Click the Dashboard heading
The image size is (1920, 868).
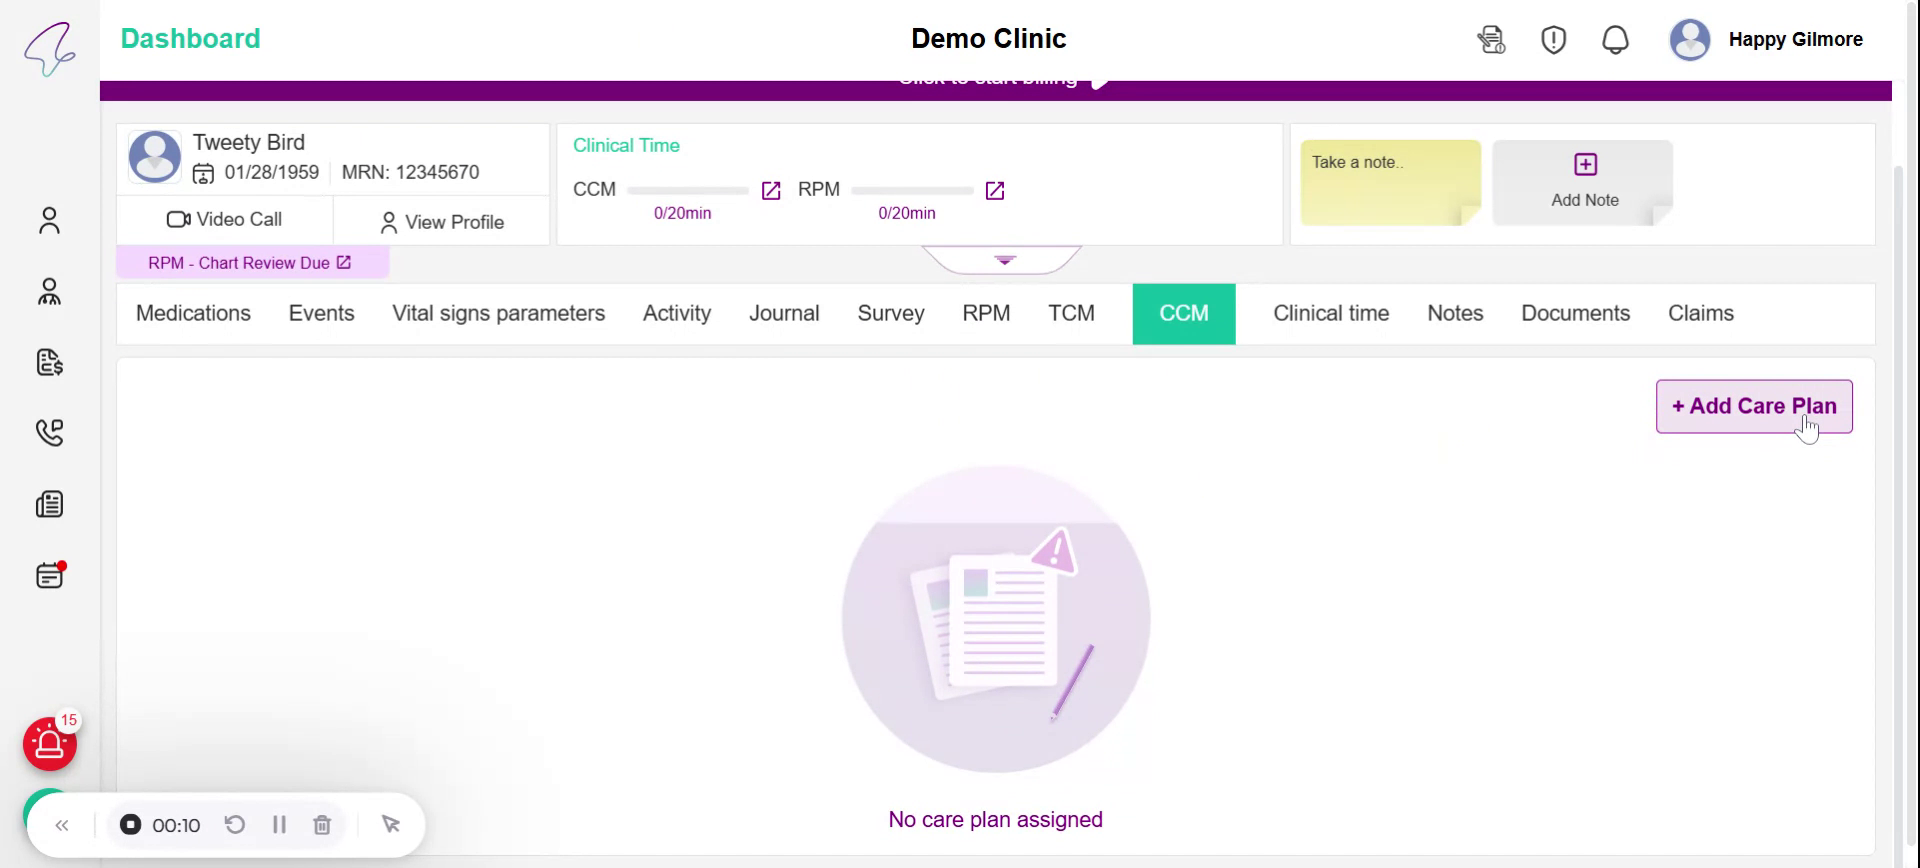(190, 39)
